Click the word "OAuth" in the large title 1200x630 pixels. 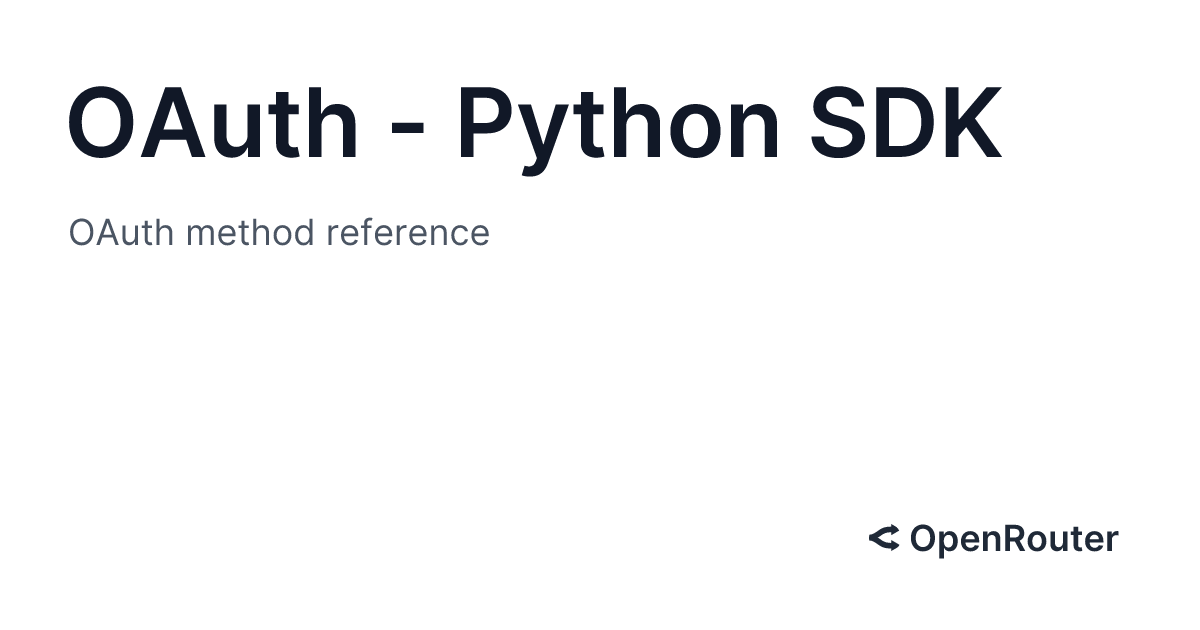[212, 125]
